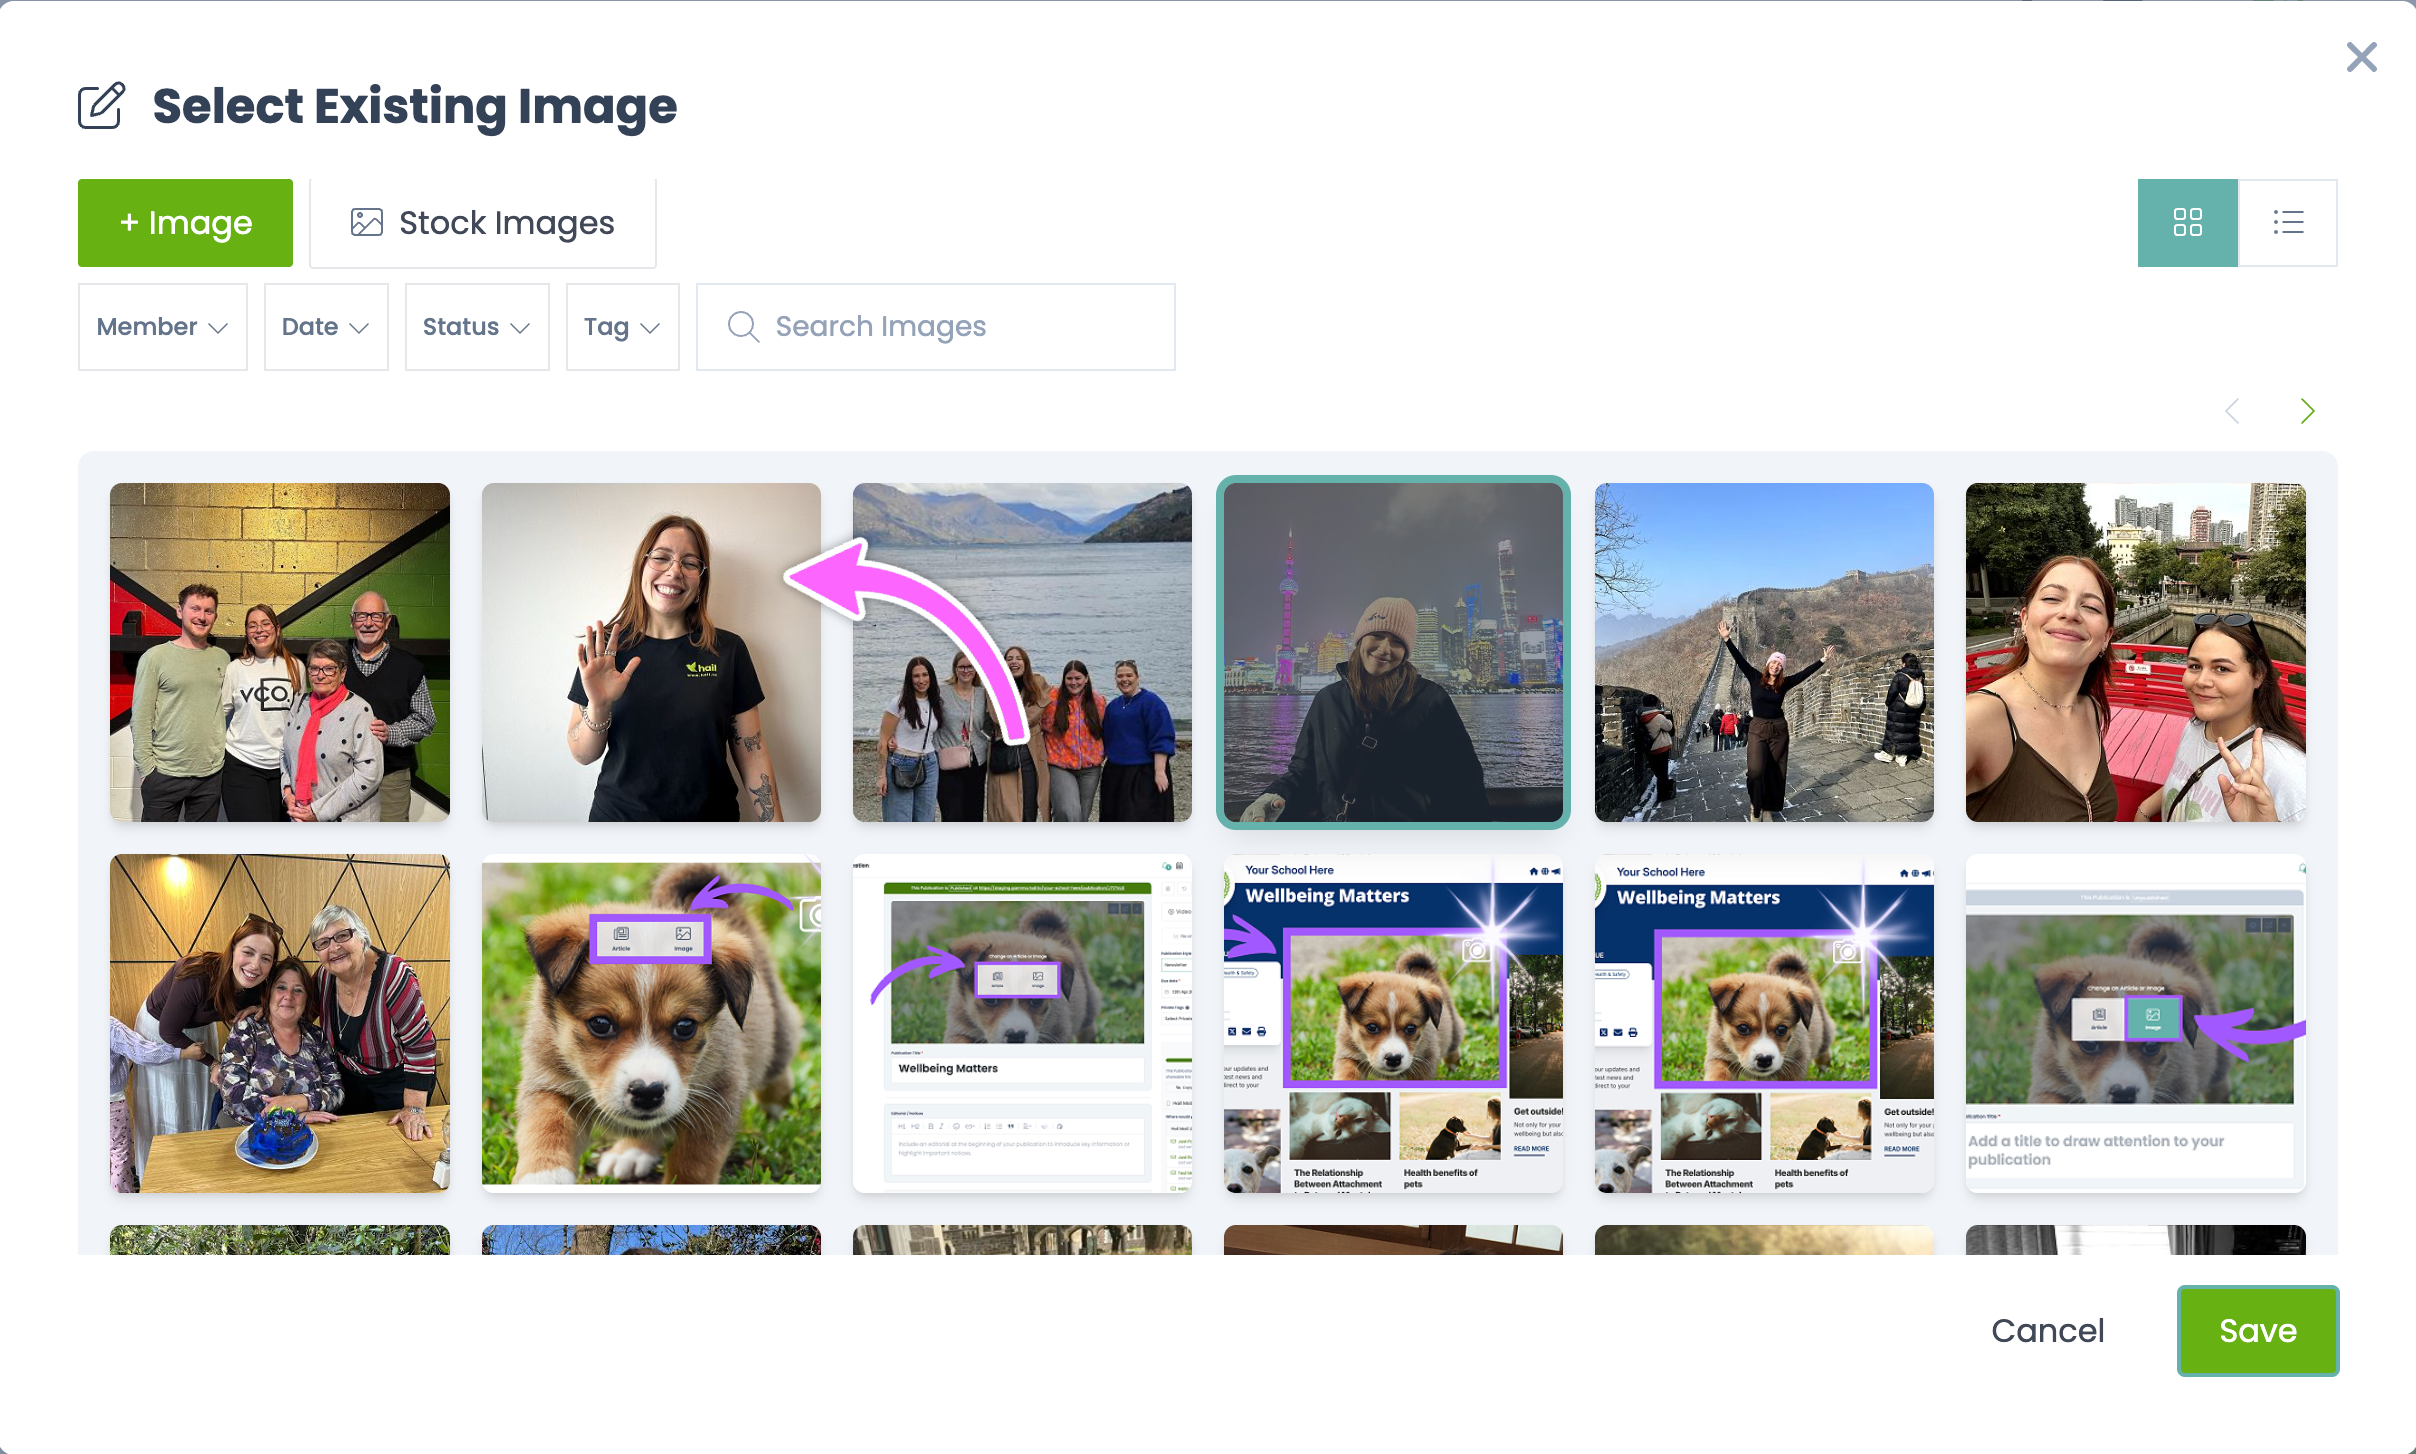2416x1454 pixels.
Task: Switch to list view
Action: [2287, 222]
